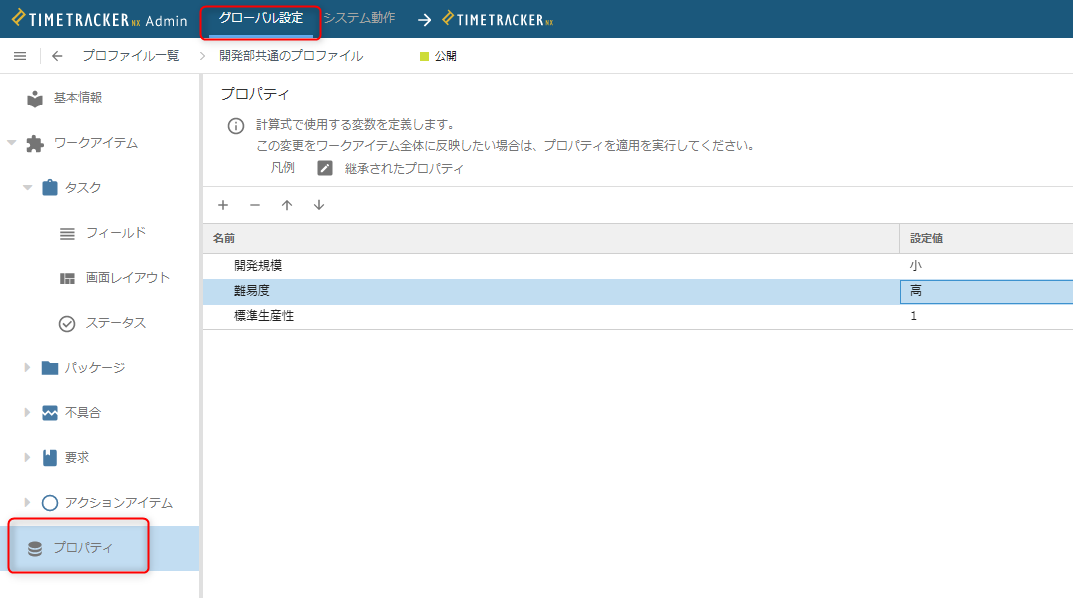Expand the 不具合 tree node
The width and height of the screenshot is (1073, 598).
27,413
